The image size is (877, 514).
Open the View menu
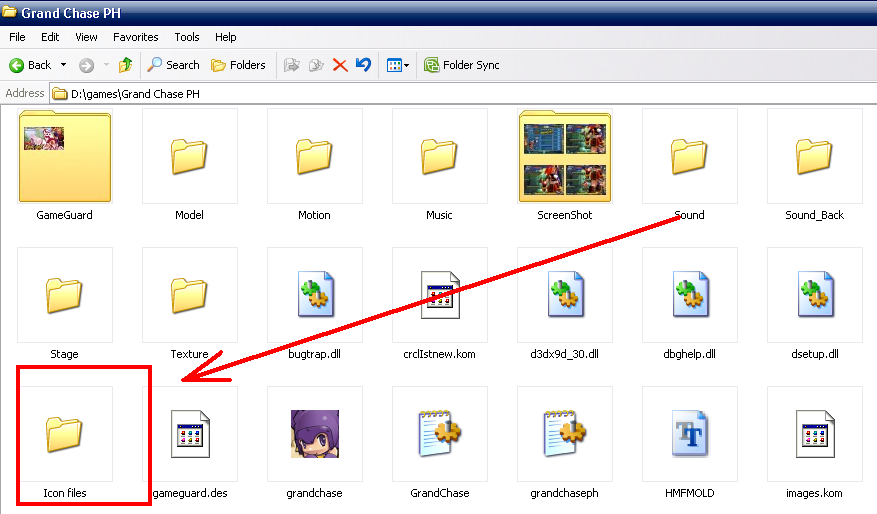(x=86, y=37)
